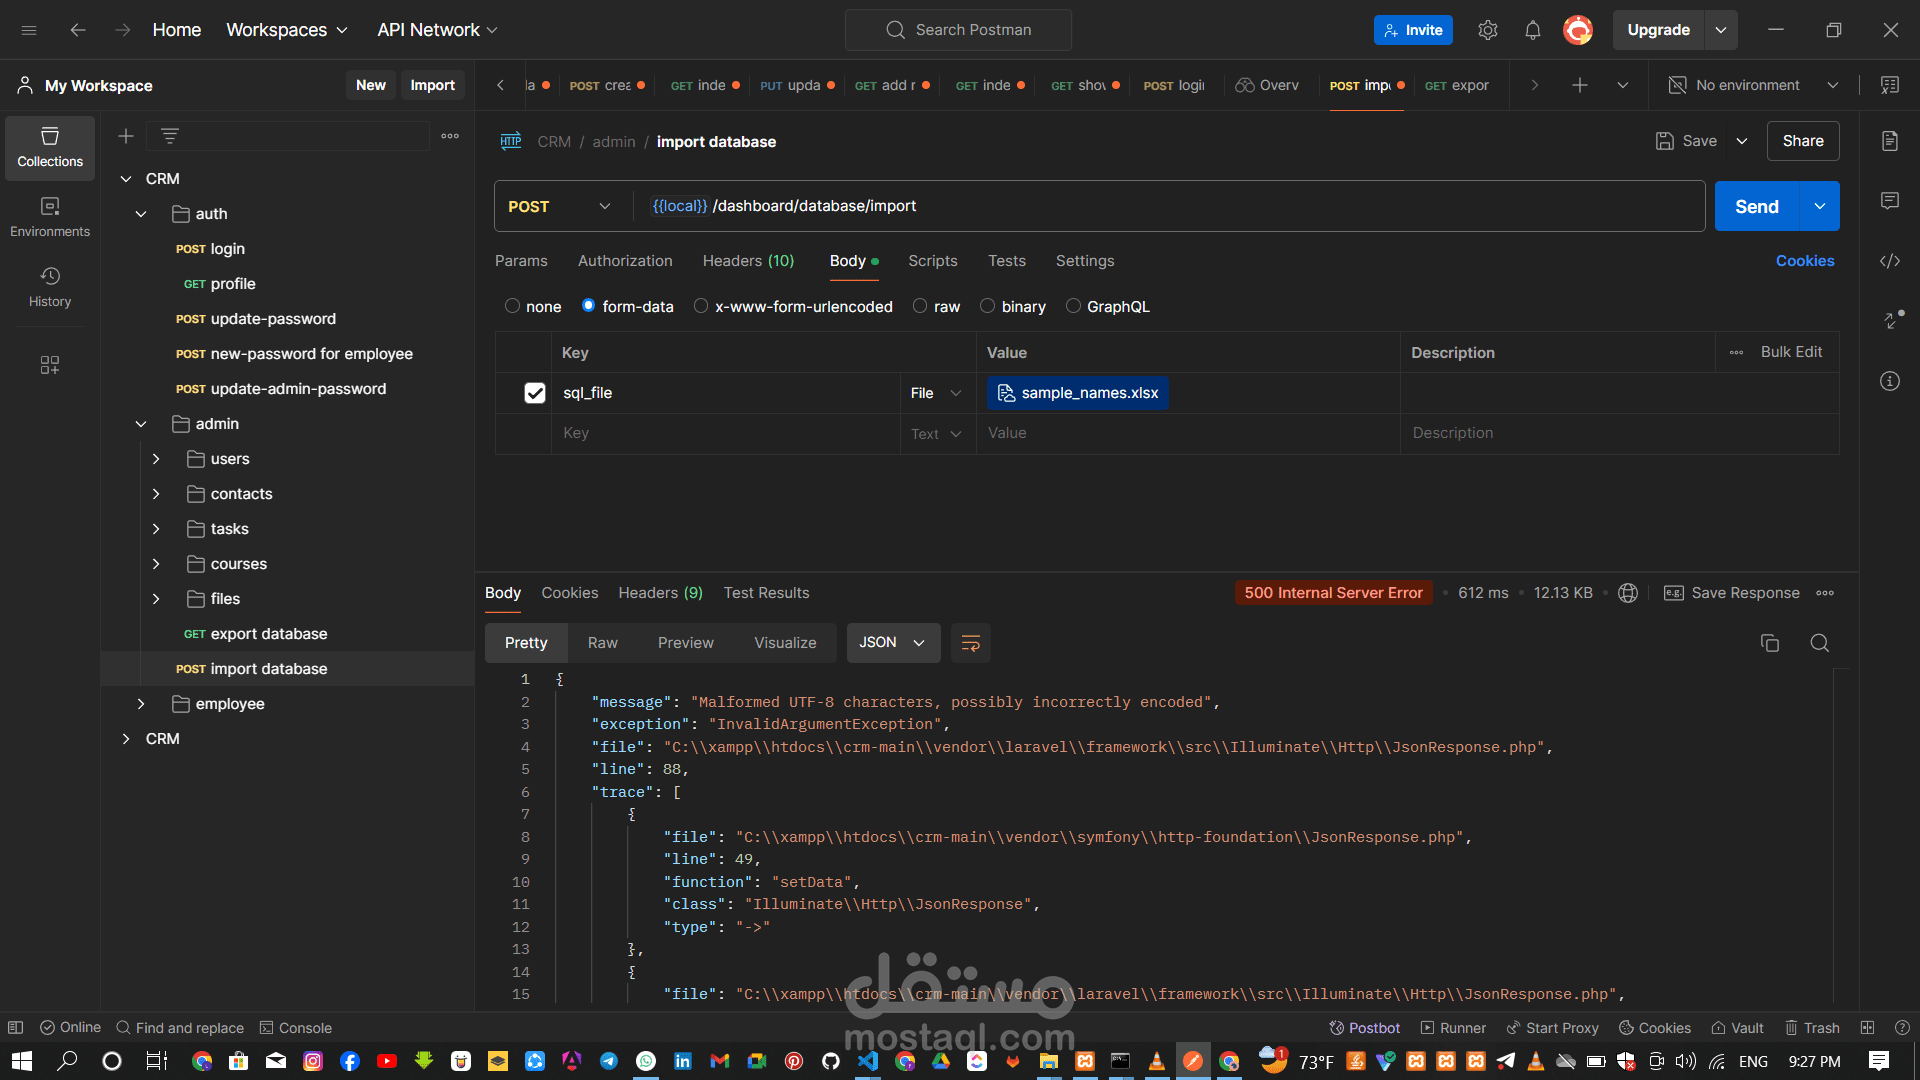Open the History sidebar panel
This screenshot has height=1080, width=1920.
(50, 287)
